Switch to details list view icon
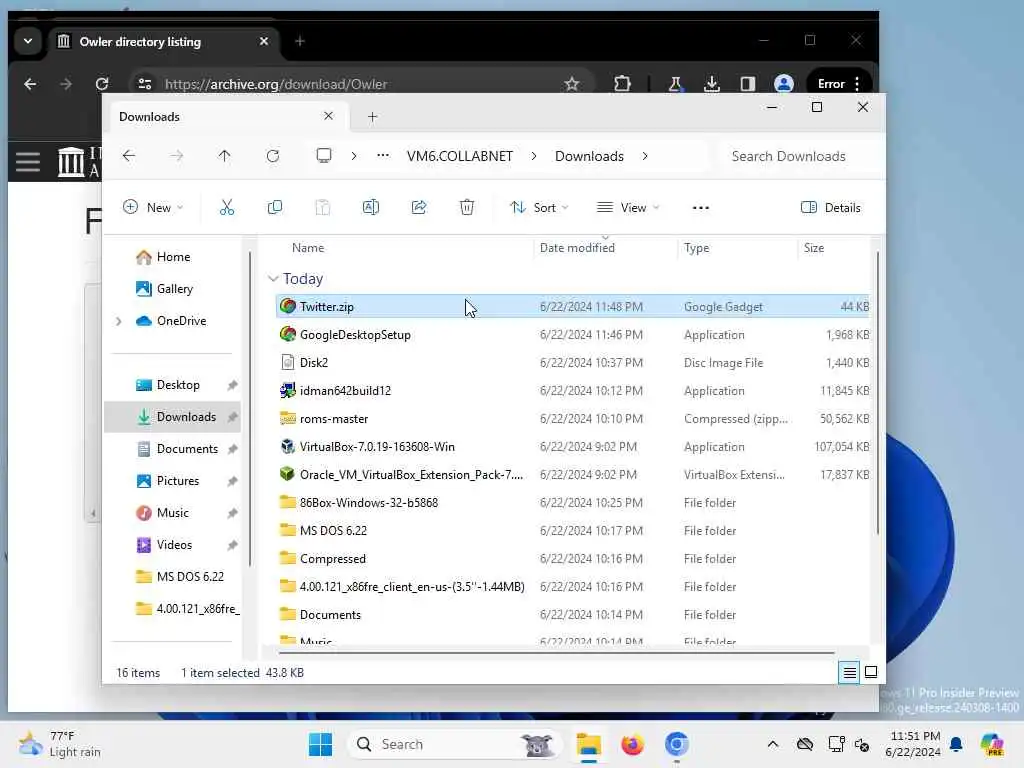This screenshot has height=768, width=1024. coord(849,672)
